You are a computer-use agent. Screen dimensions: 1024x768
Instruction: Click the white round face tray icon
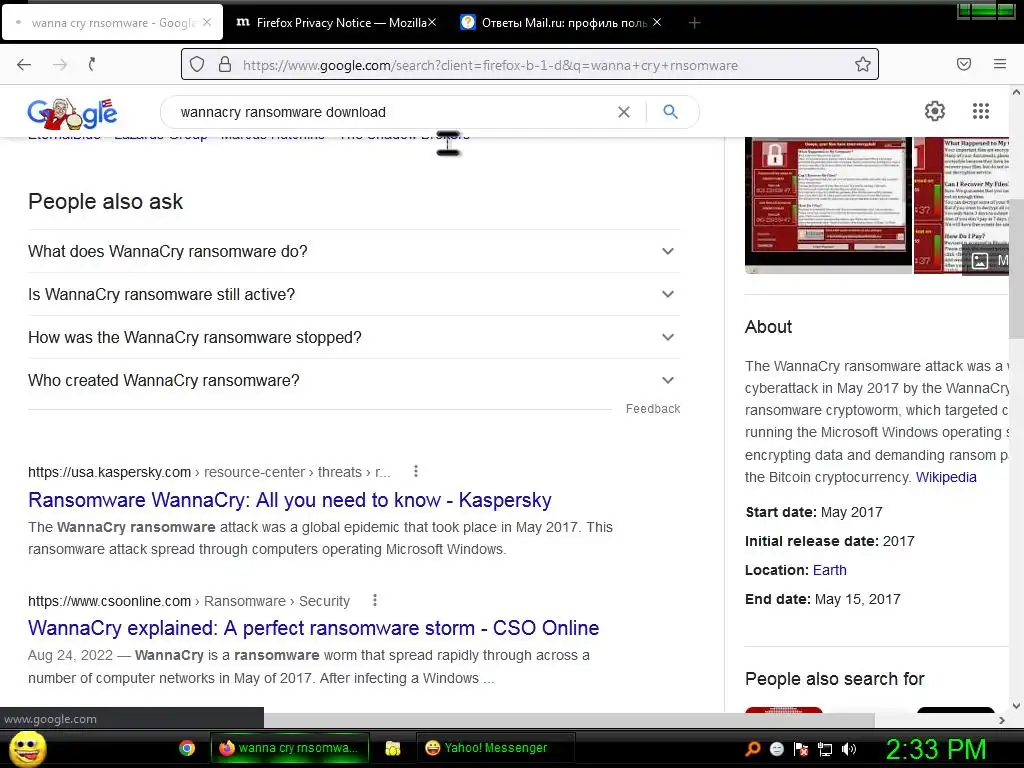point(776,749)
